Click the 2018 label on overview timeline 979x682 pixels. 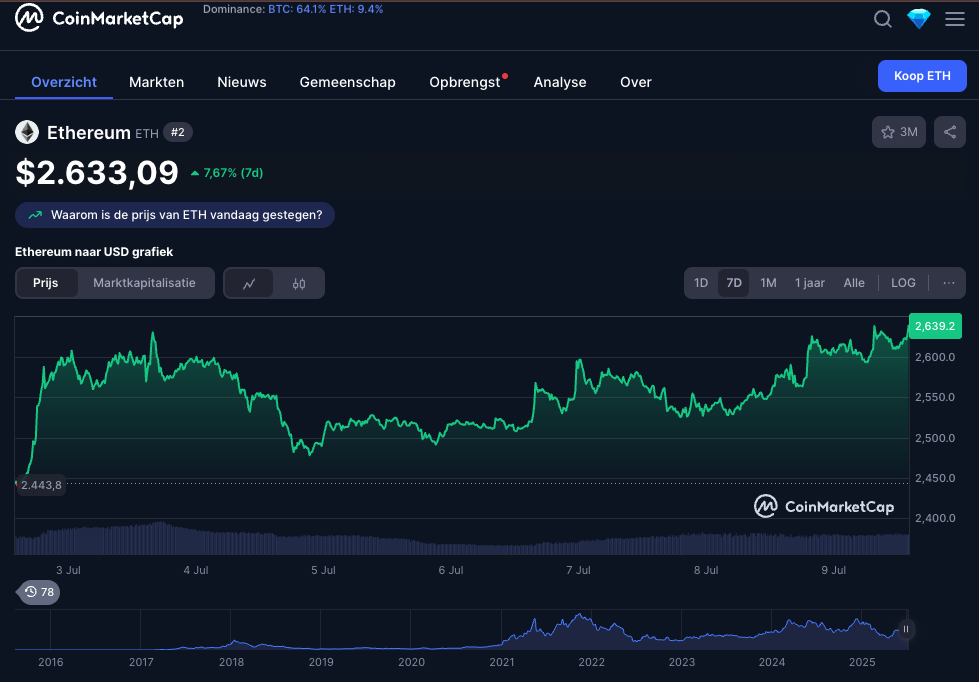pyautogui.click(x=232, y=662)
